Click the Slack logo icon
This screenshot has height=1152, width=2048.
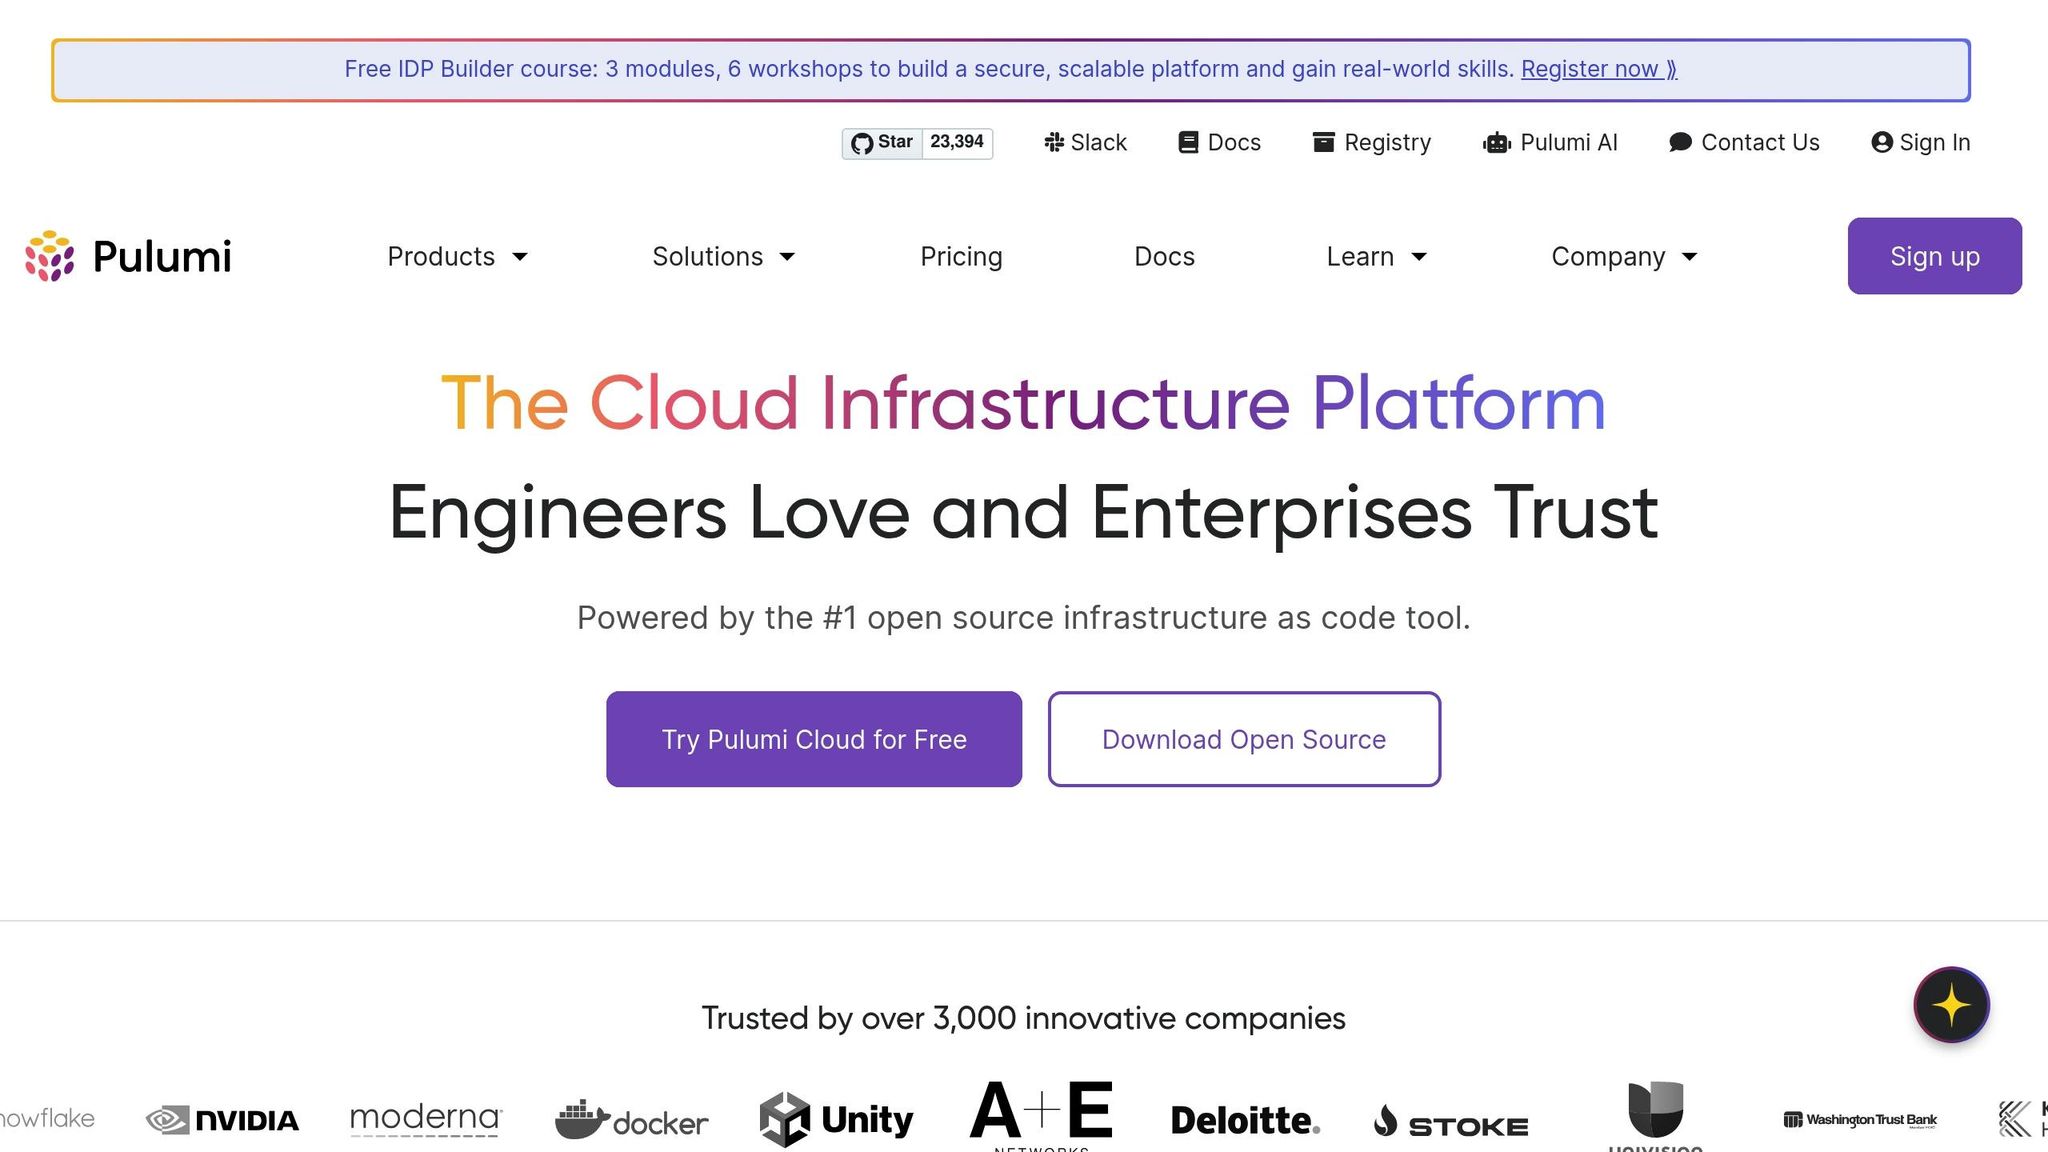coord(1054,143)
